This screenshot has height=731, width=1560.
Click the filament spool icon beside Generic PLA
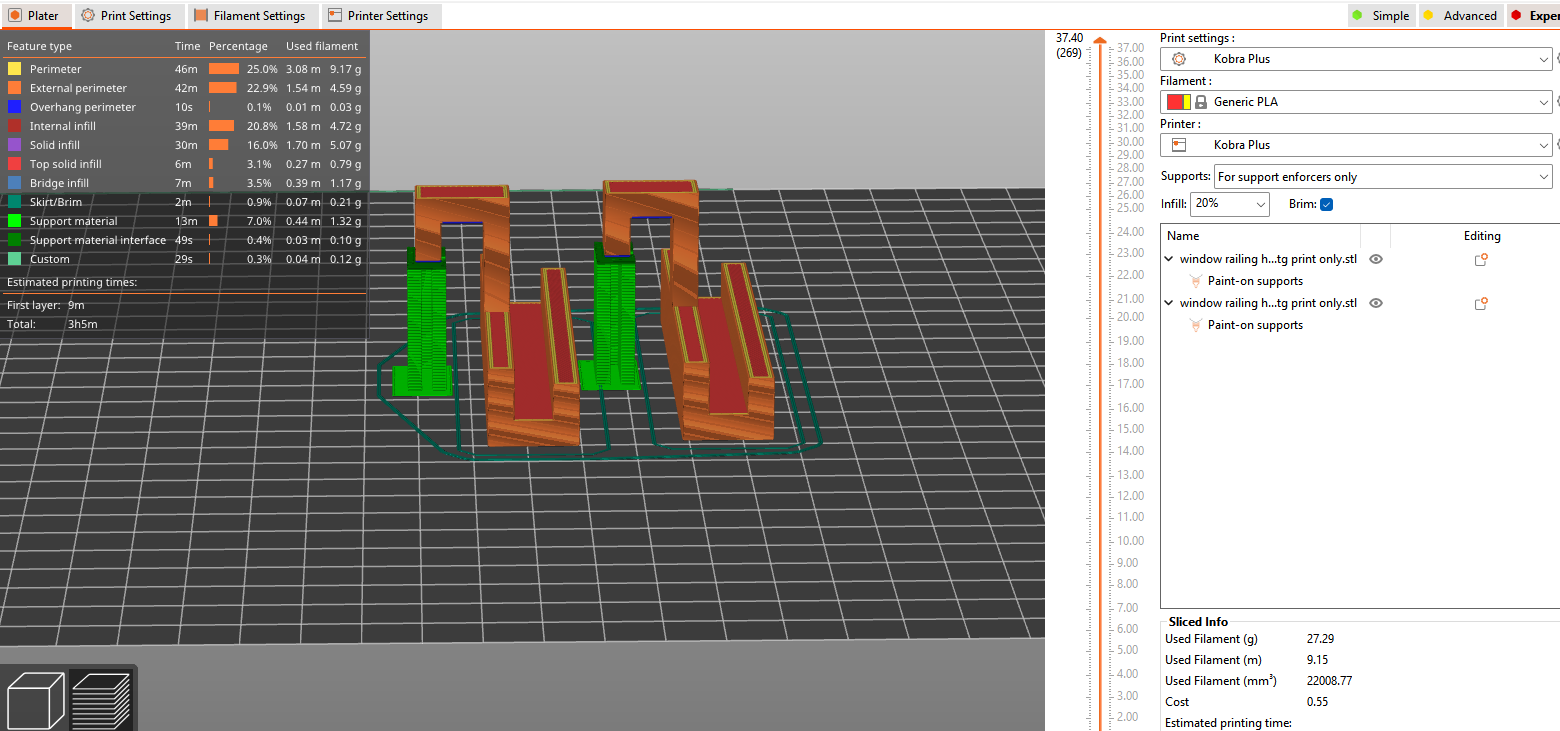tap(1200, 101)
